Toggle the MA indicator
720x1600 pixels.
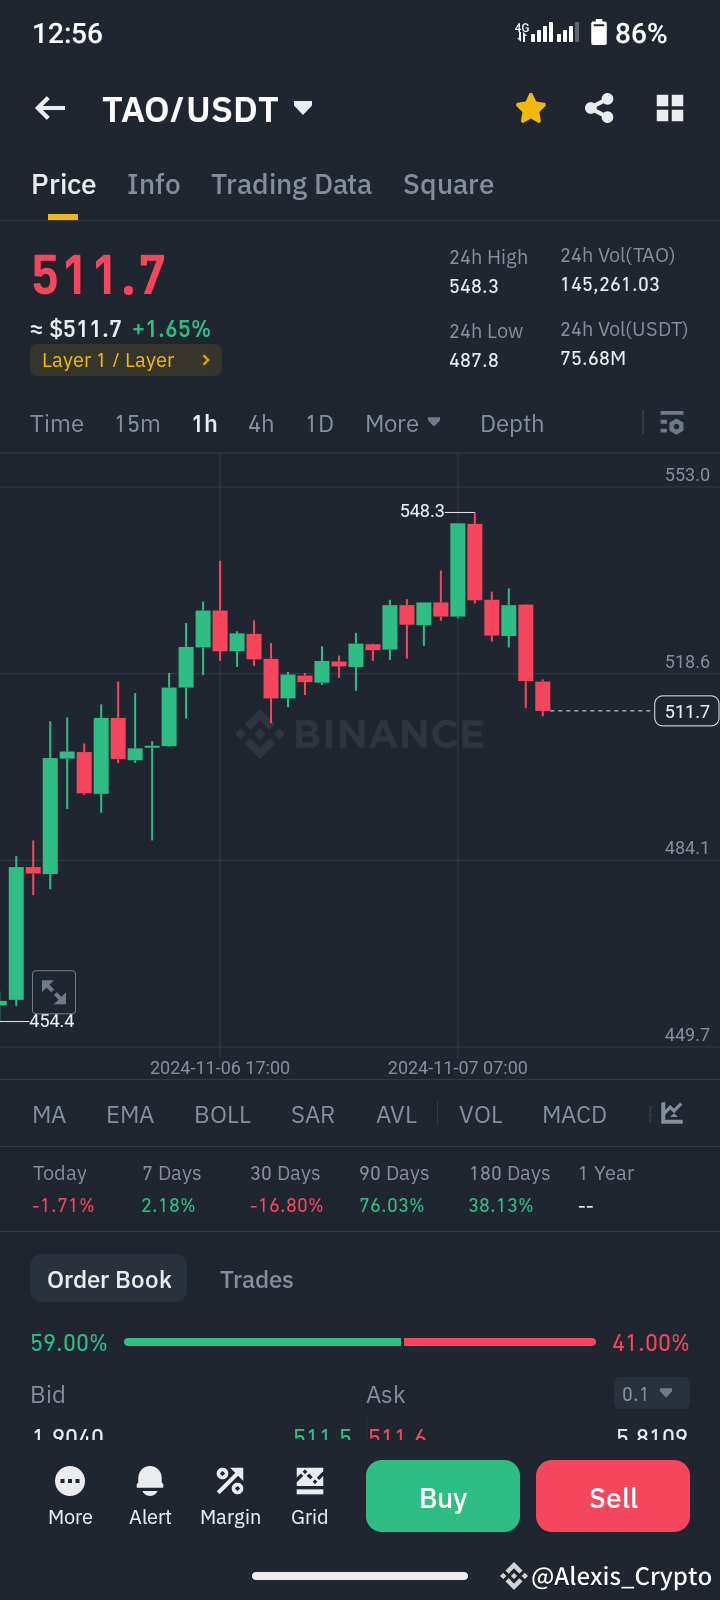(48, 1113)
